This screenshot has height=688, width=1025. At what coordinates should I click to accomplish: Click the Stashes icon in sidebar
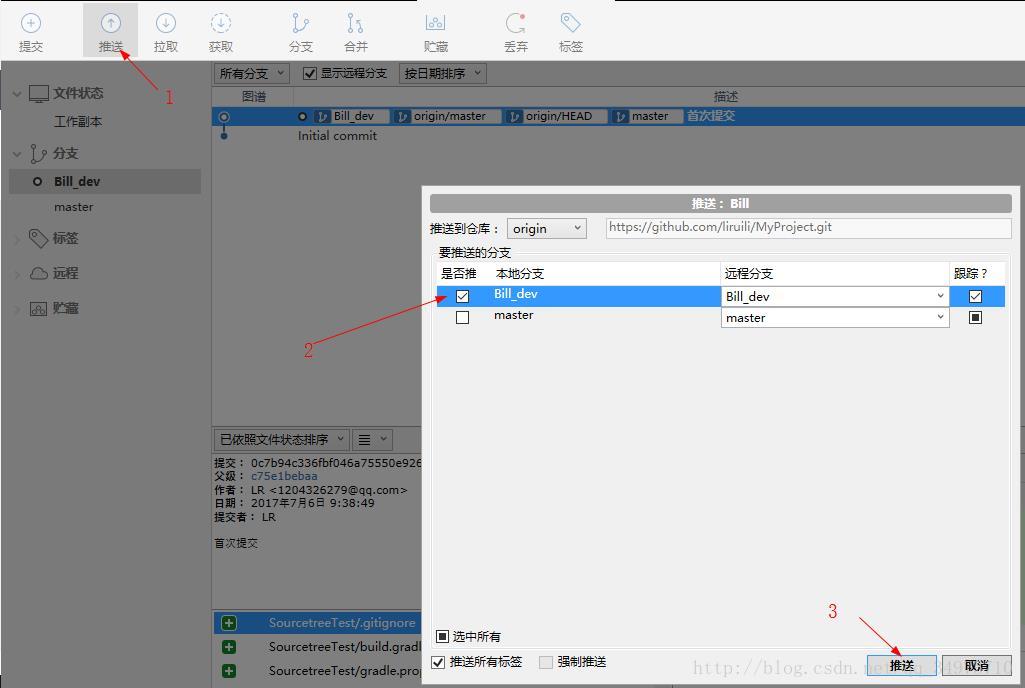click(39, 309)
